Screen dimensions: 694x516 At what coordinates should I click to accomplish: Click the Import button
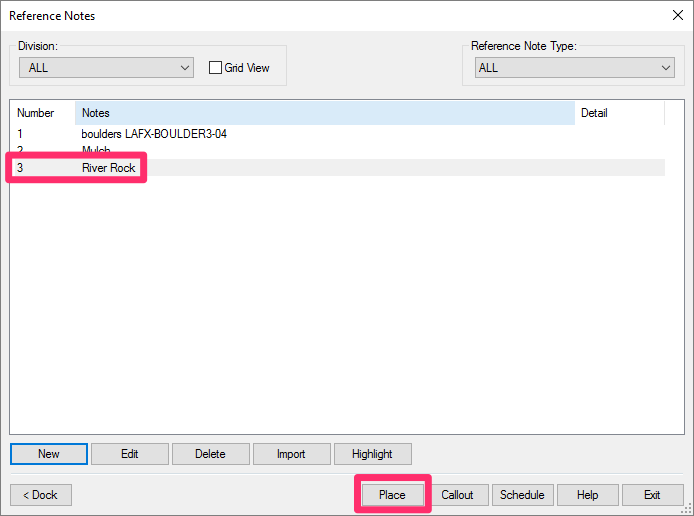point(292,454)
